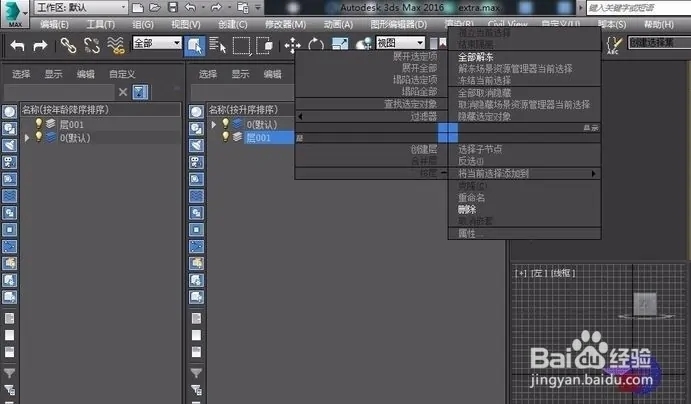The width and height of the screenshot is (691, 404).
Task: Open the 工作区: 默认 workspace dropdown
Action: (x=82, y=7)
